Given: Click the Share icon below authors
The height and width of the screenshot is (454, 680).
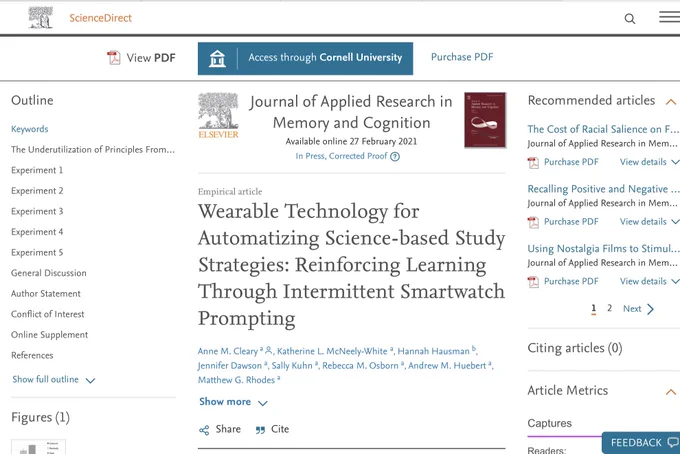Looking at the screenshot, I should [x=204, y=430].
